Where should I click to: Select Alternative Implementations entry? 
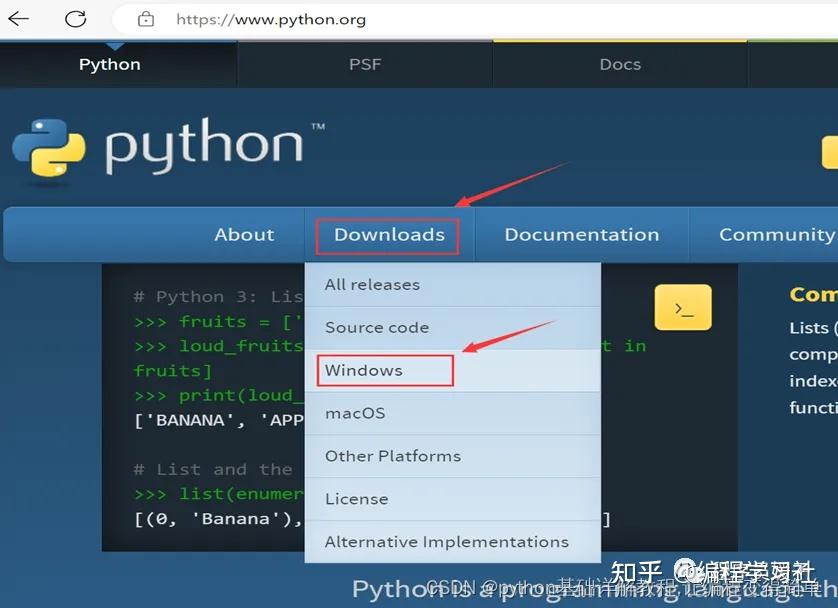(447, 541)
